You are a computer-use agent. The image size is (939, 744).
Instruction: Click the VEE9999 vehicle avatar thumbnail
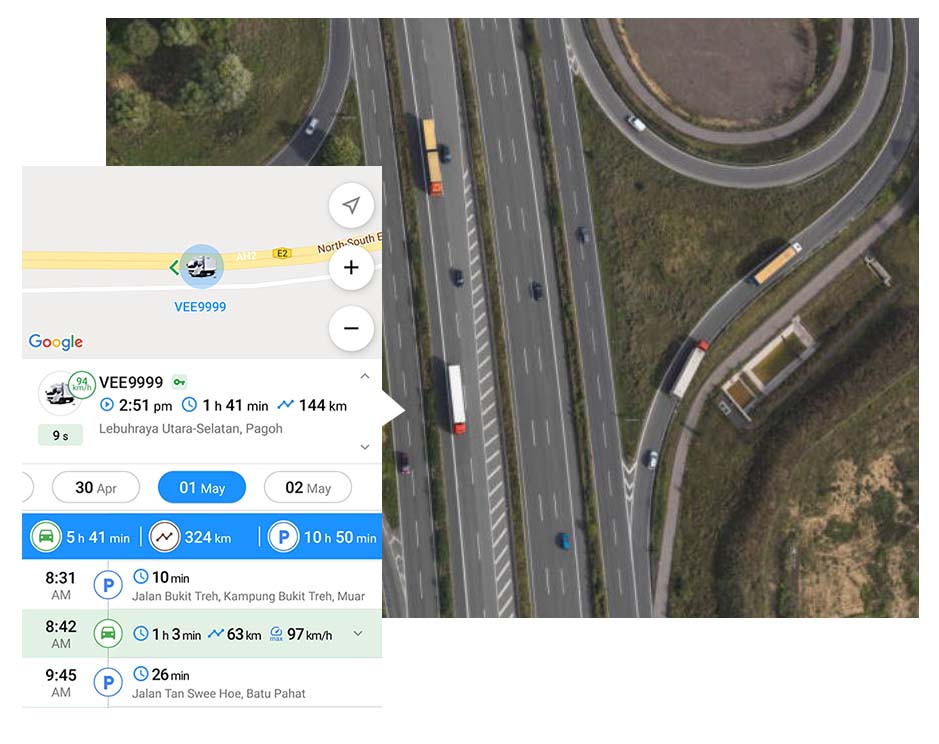pyautogui.click(x=61, y=393)
